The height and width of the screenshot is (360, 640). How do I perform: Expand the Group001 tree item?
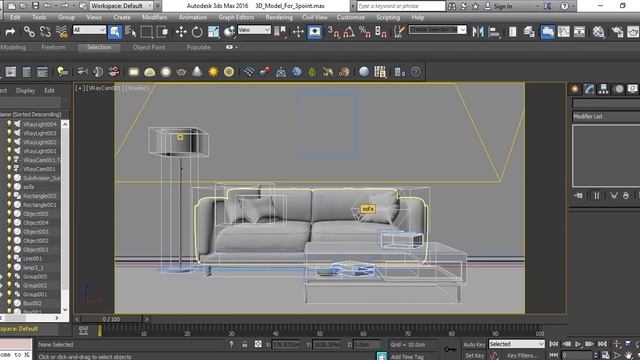pyautogui.click(x=2, y=294)
